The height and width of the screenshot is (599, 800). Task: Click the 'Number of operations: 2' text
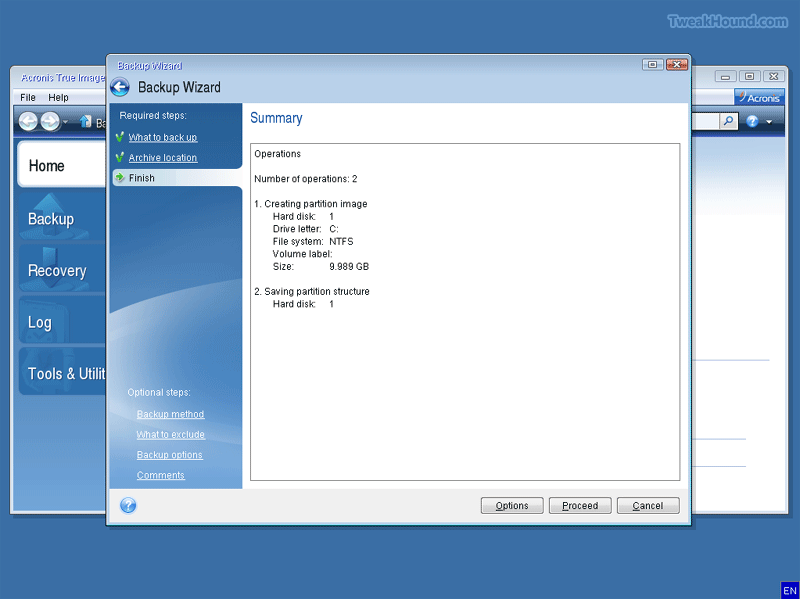[x=306, y=179]
